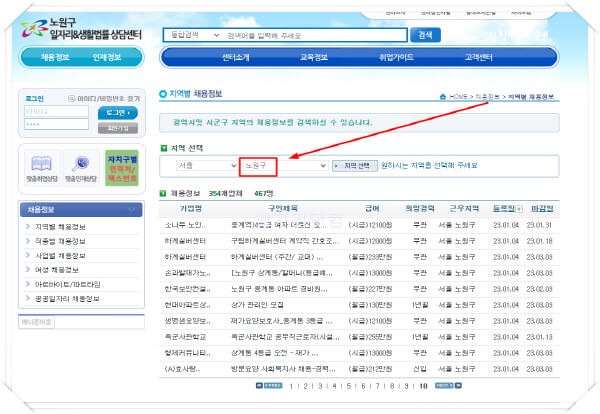Go to page 2 in pagination
The image size is (600, 414).
click(305, 386)
